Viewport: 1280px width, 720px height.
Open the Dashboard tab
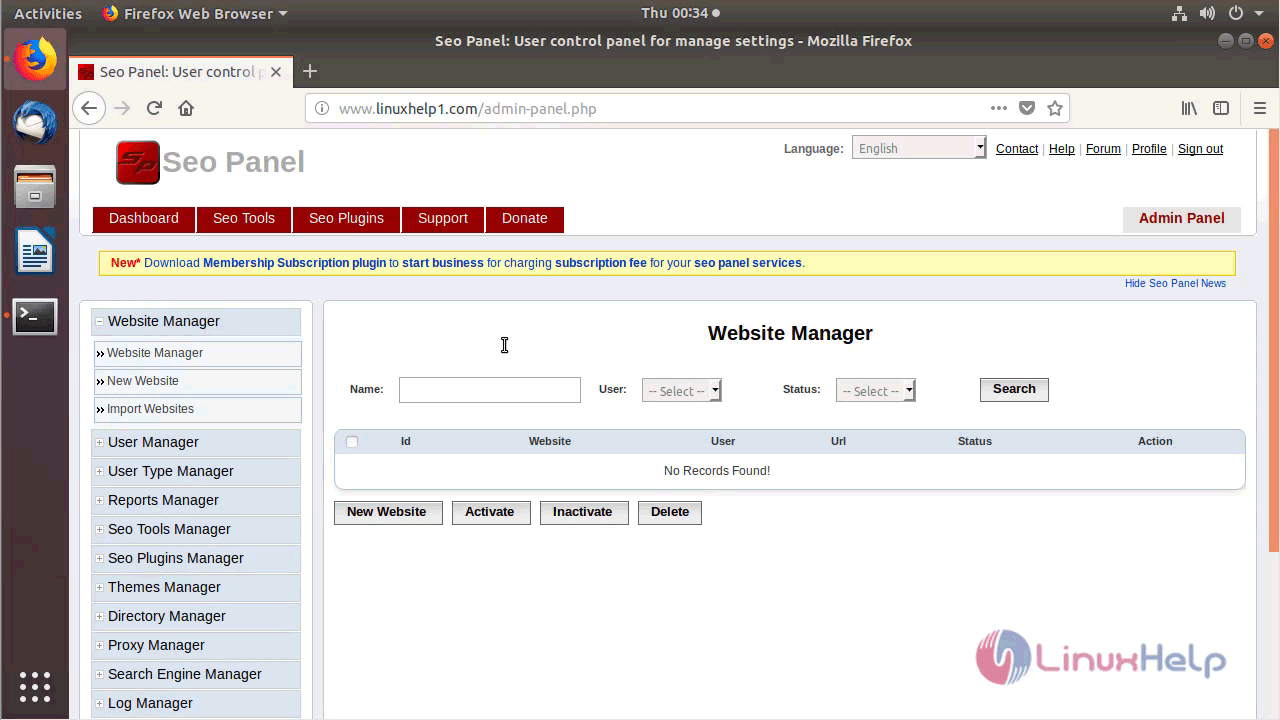coord(144,219)
